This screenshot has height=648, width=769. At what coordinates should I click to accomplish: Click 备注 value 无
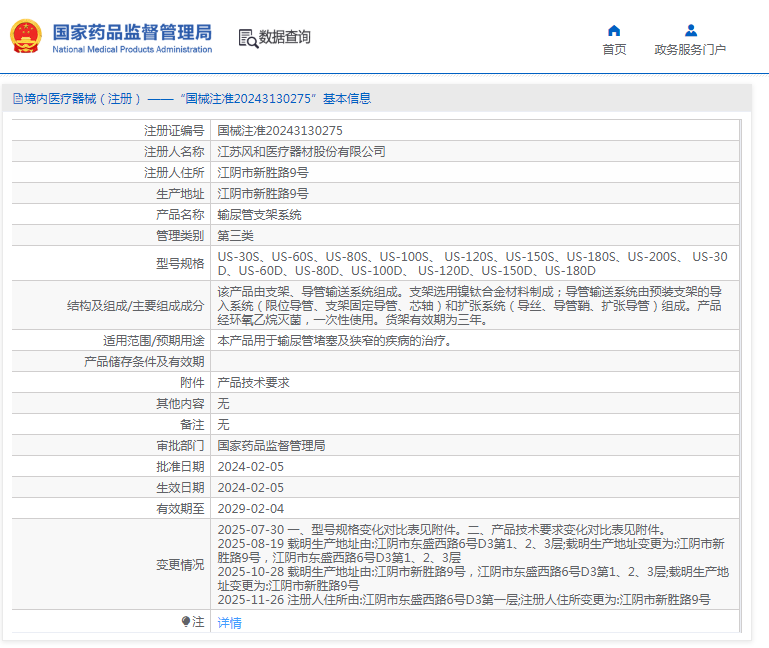click(223, 425)
